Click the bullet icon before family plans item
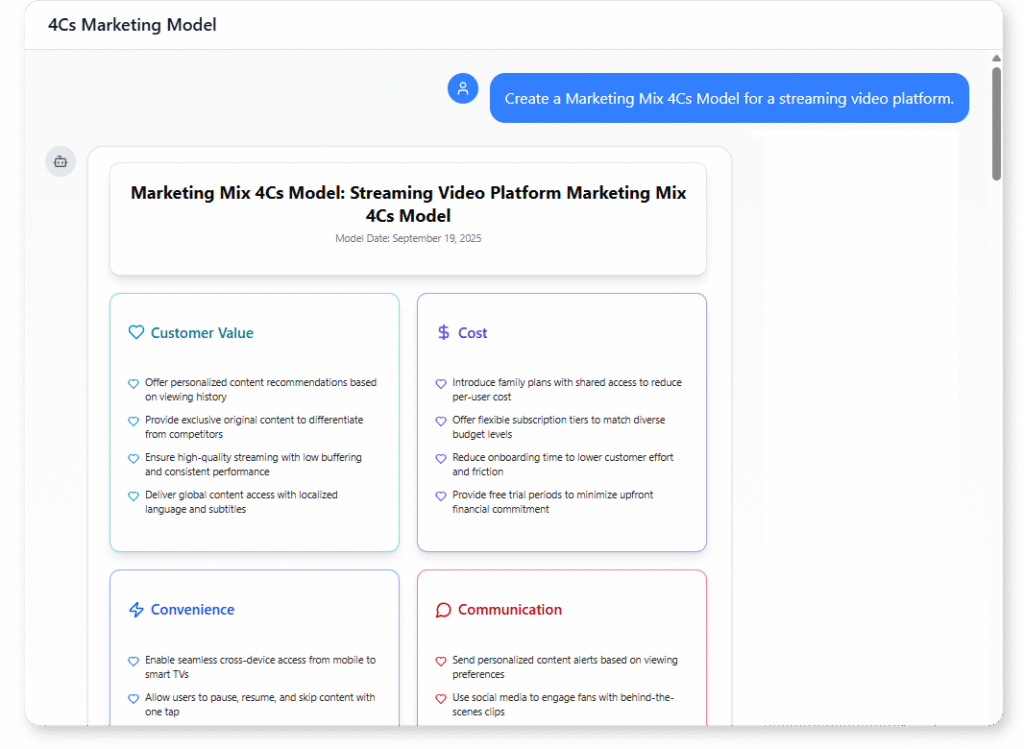 point(441,384)
